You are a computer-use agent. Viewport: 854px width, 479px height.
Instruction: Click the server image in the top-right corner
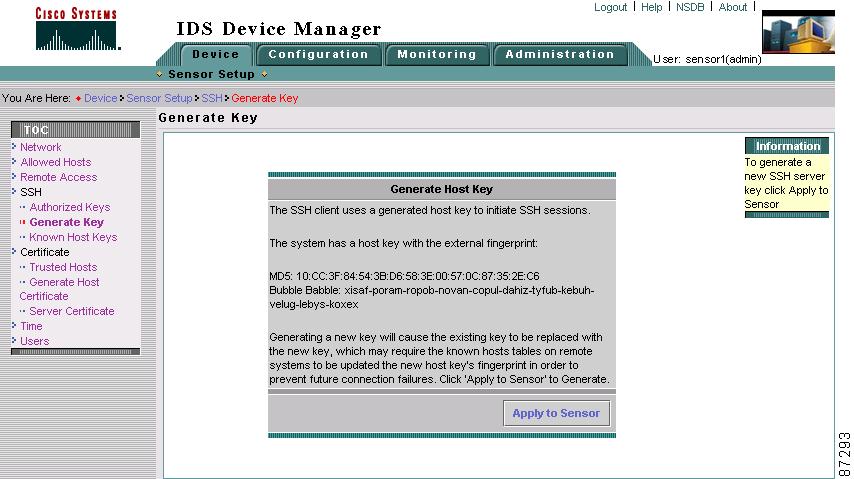pyautogui.click(x=798, y=32)
